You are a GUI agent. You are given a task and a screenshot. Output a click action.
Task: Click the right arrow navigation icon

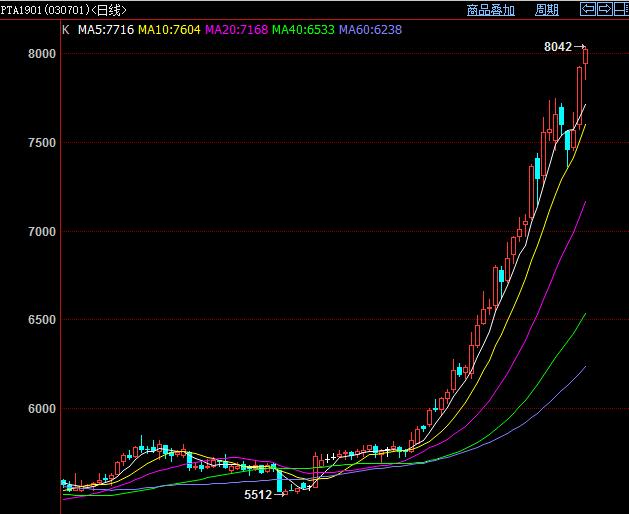pyautogui.click(x=603, y=9)
